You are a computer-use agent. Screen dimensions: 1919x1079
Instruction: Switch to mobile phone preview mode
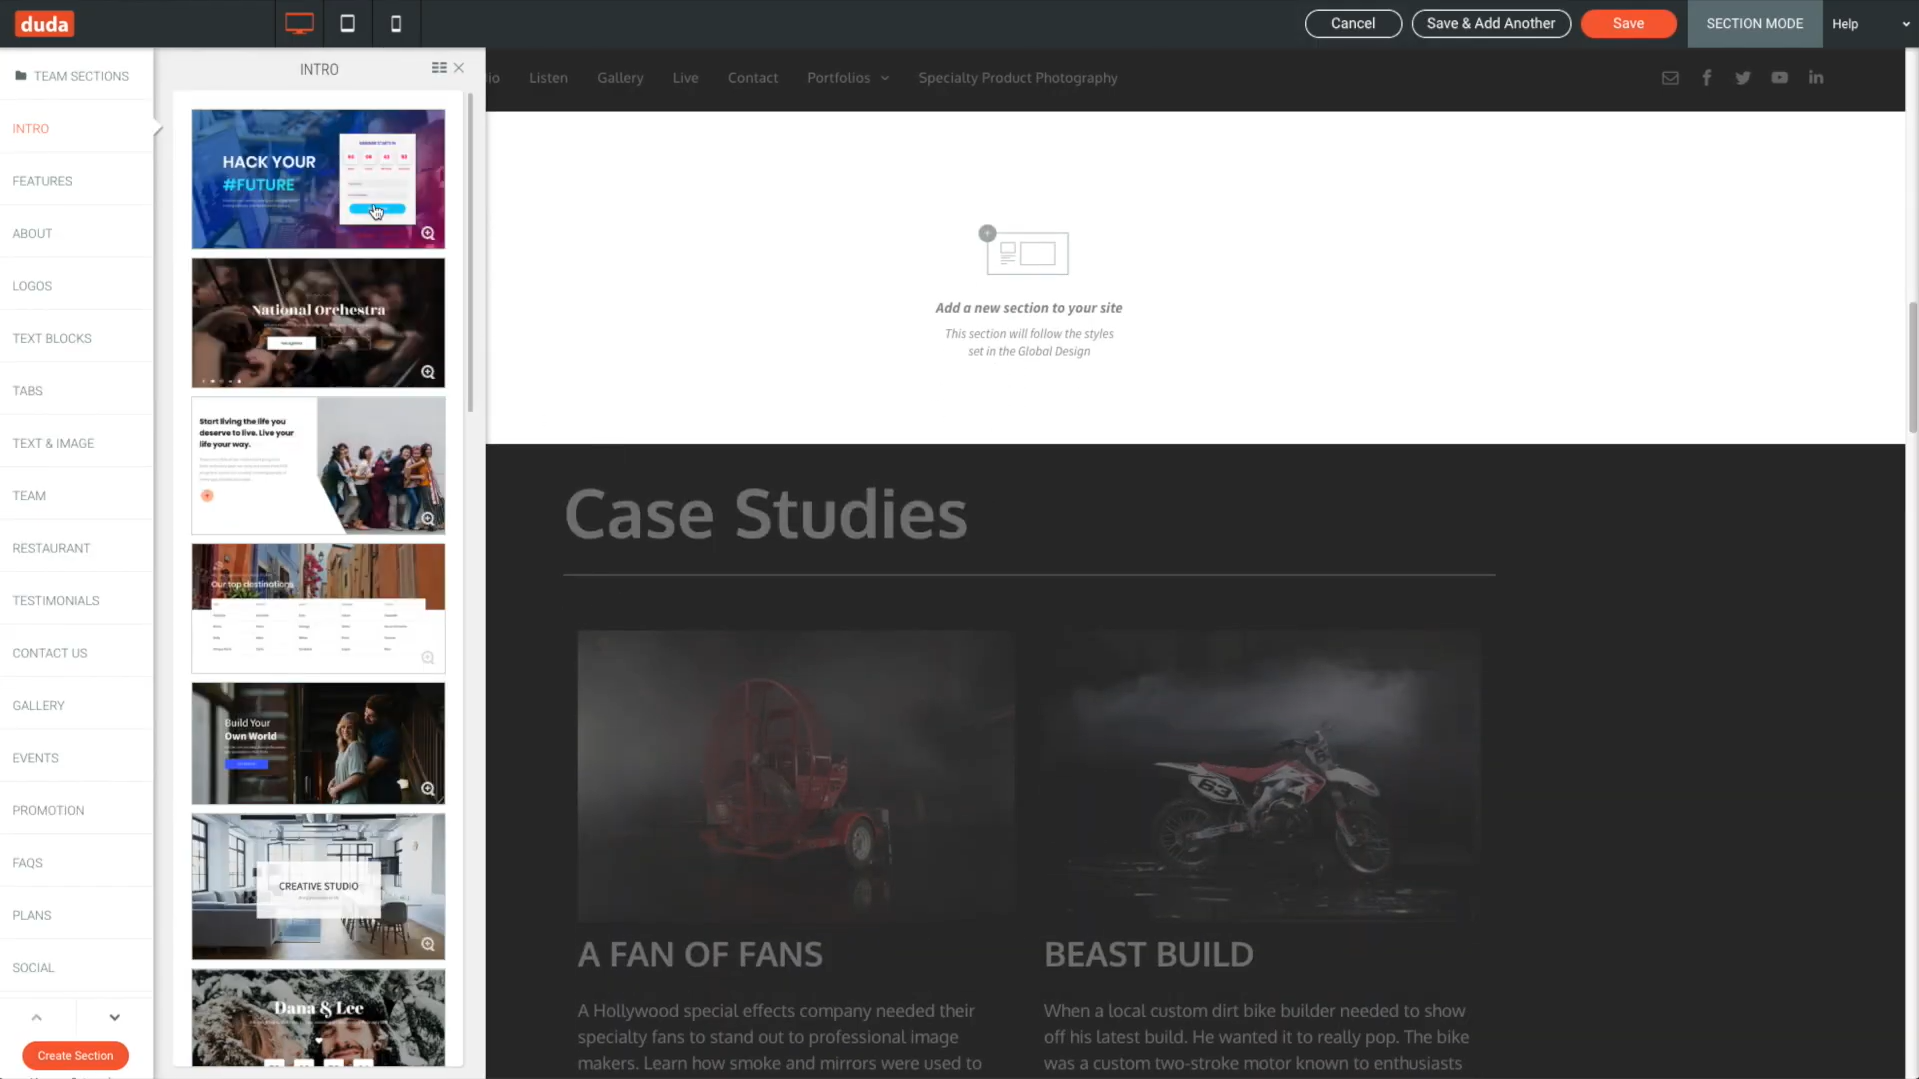click(396, 23)
